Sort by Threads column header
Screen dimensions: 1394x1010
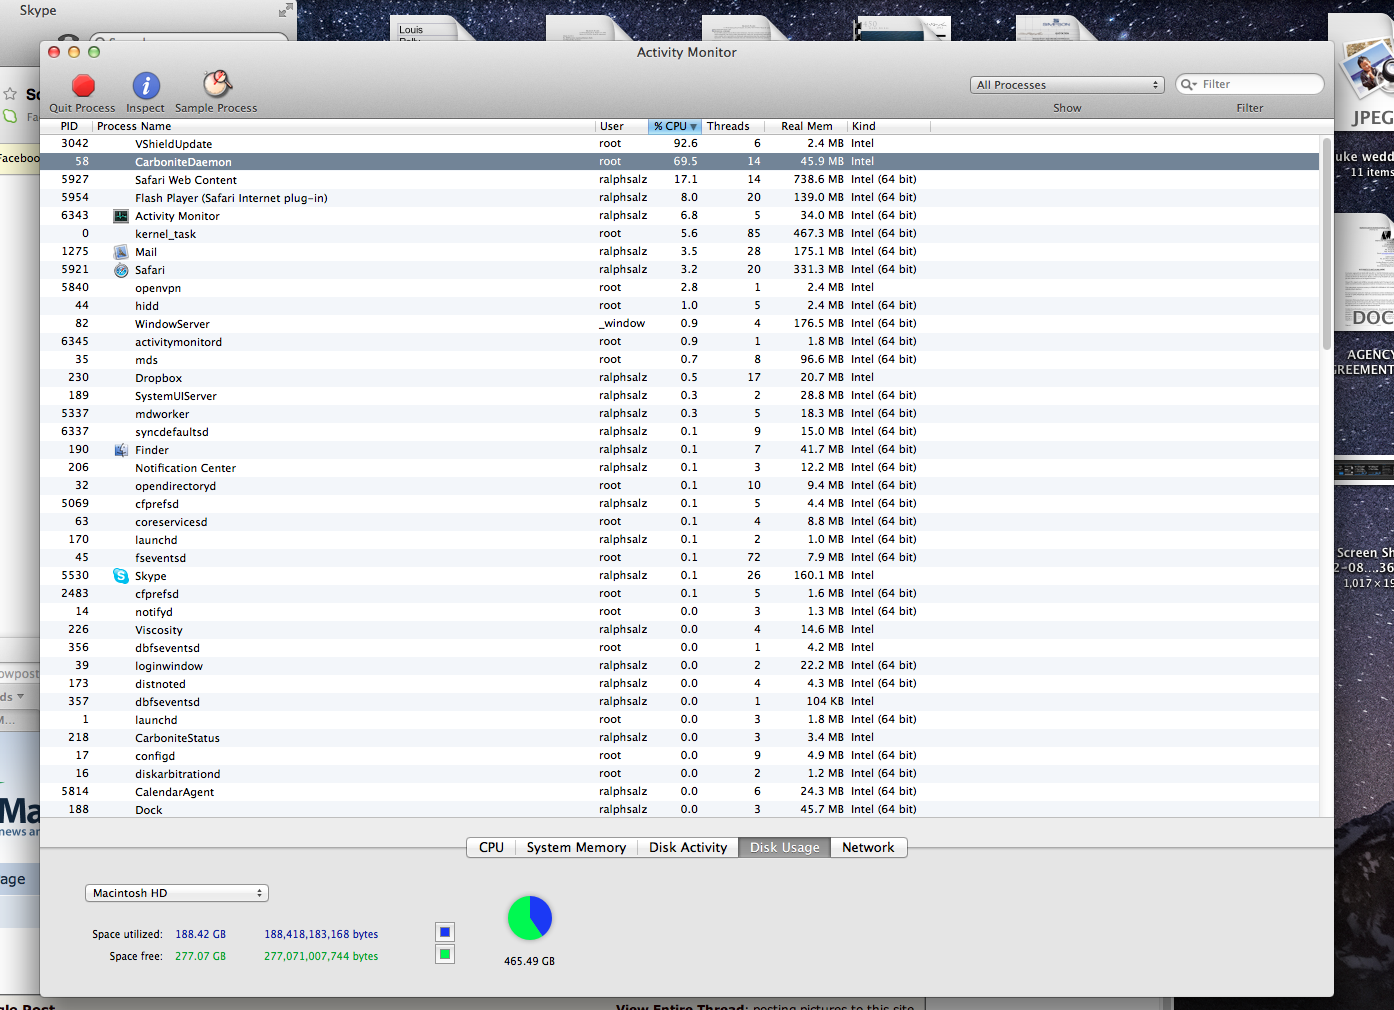(x=733, y=126)
